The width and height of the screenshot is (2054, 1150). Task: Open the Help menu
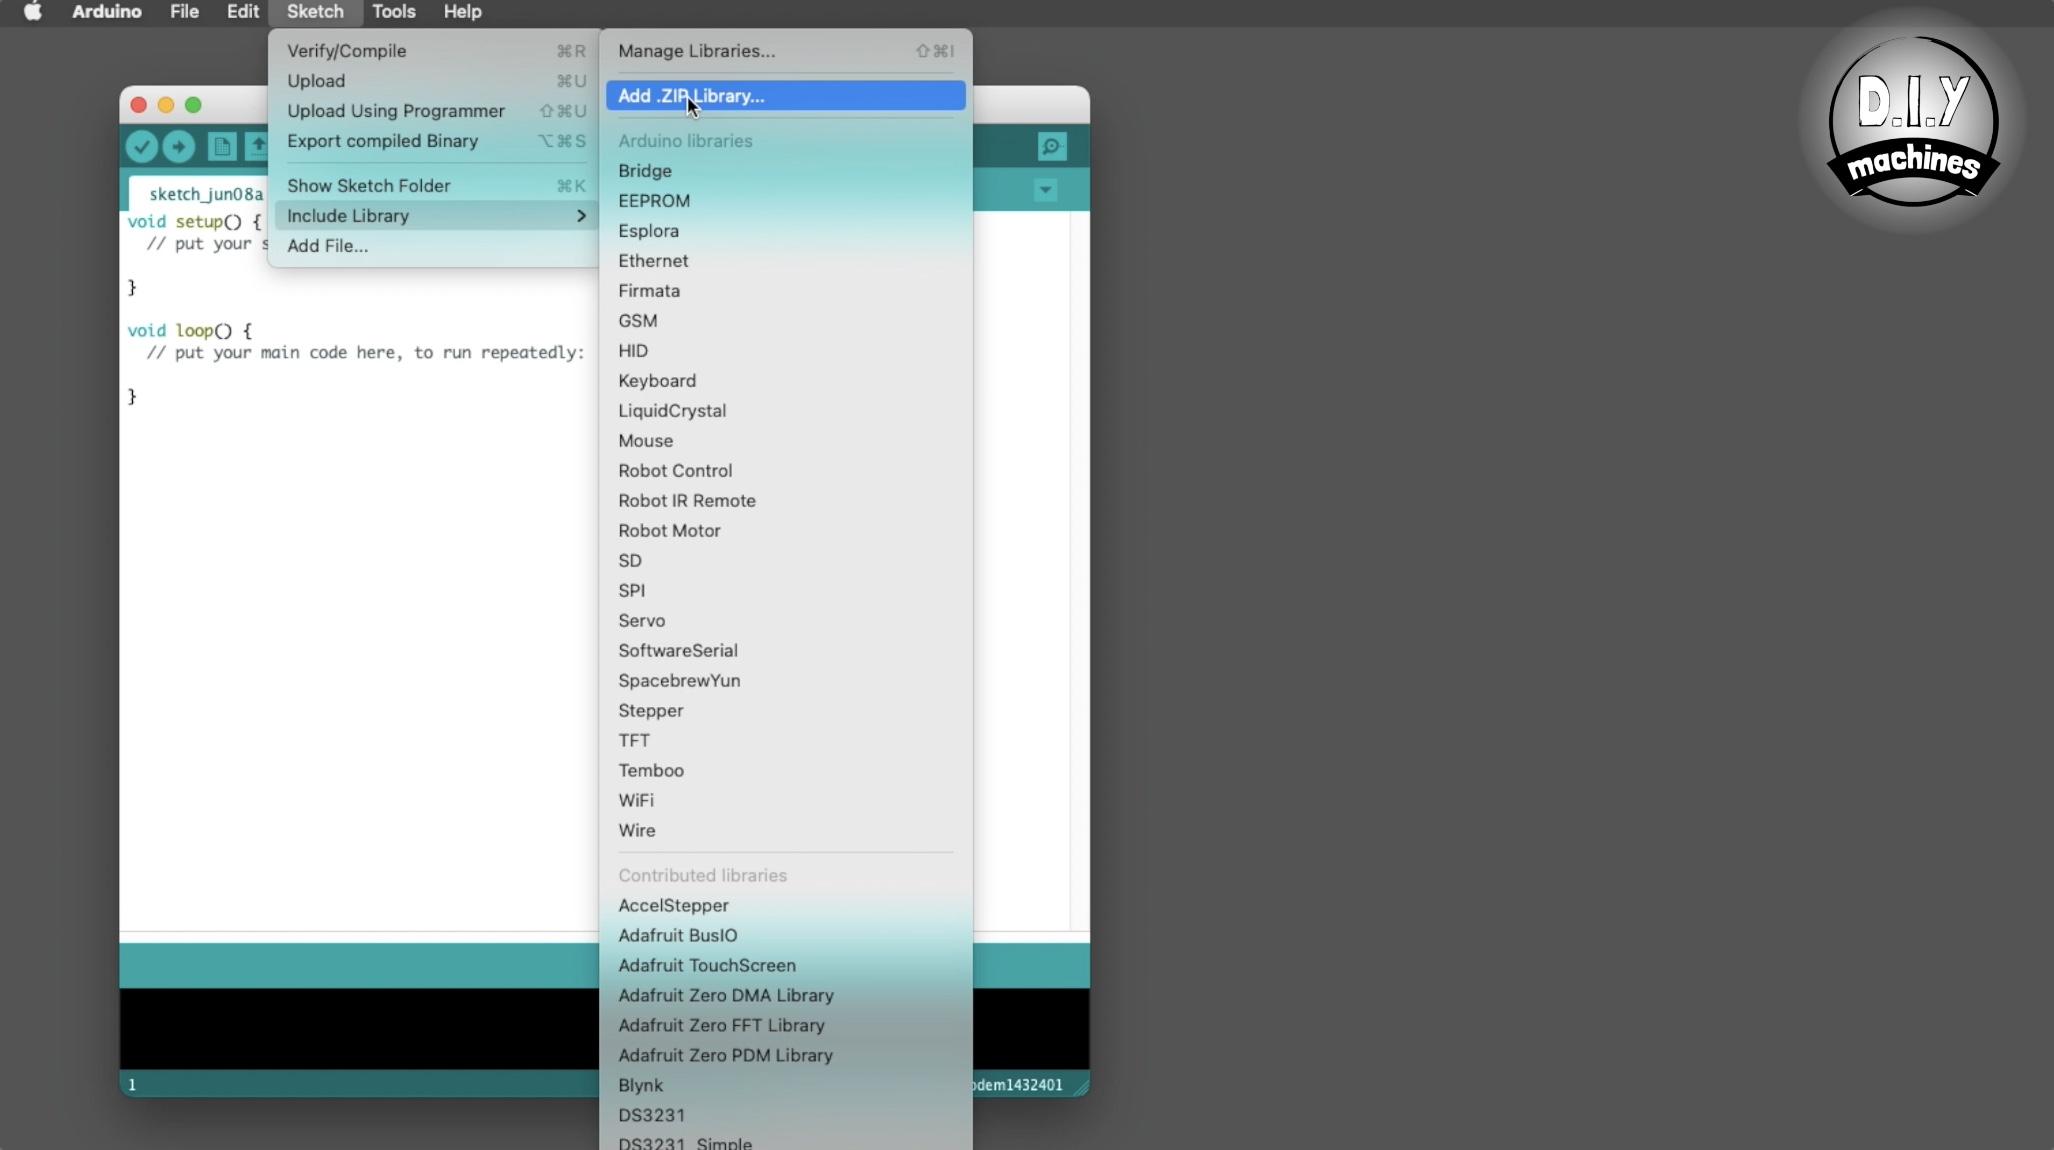click(x=463, y=12)
